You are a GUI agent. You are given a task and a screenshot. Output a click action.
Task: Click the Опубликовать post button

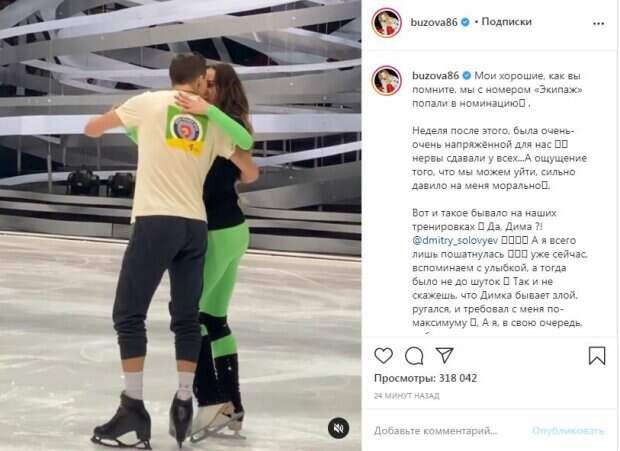(568, 431)
